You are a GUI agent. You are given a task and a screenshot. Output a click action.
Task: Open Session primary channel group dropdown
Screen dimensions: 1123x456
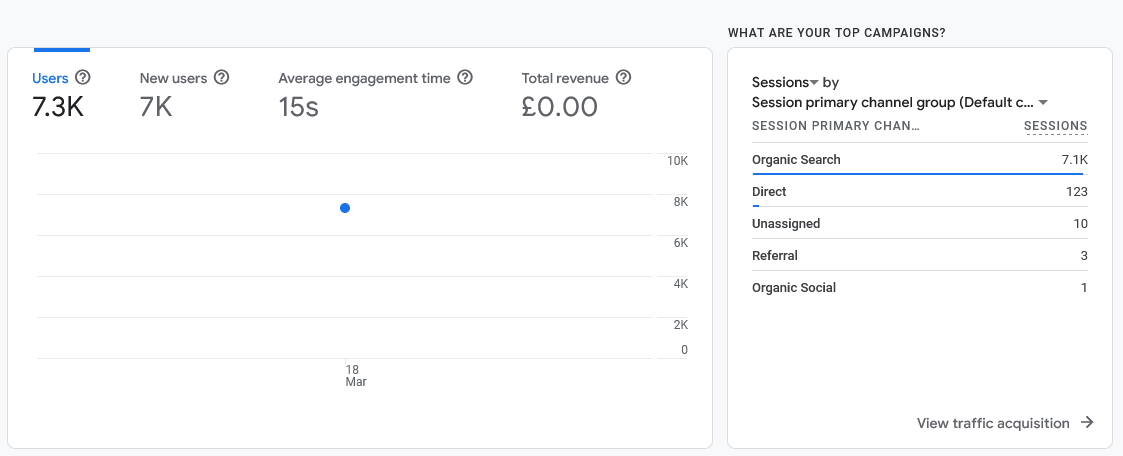(x=900, y=102)
